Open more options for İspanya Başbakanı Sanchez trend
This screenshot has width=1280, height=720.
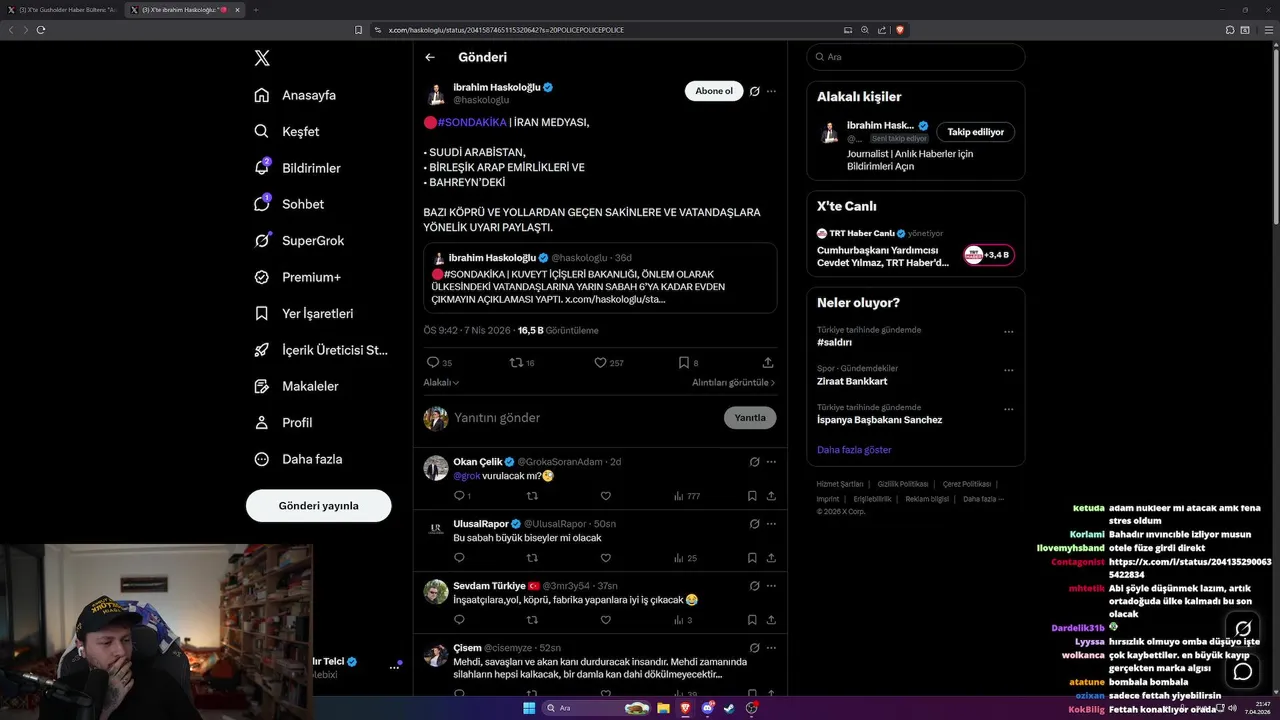[1008, 409]
